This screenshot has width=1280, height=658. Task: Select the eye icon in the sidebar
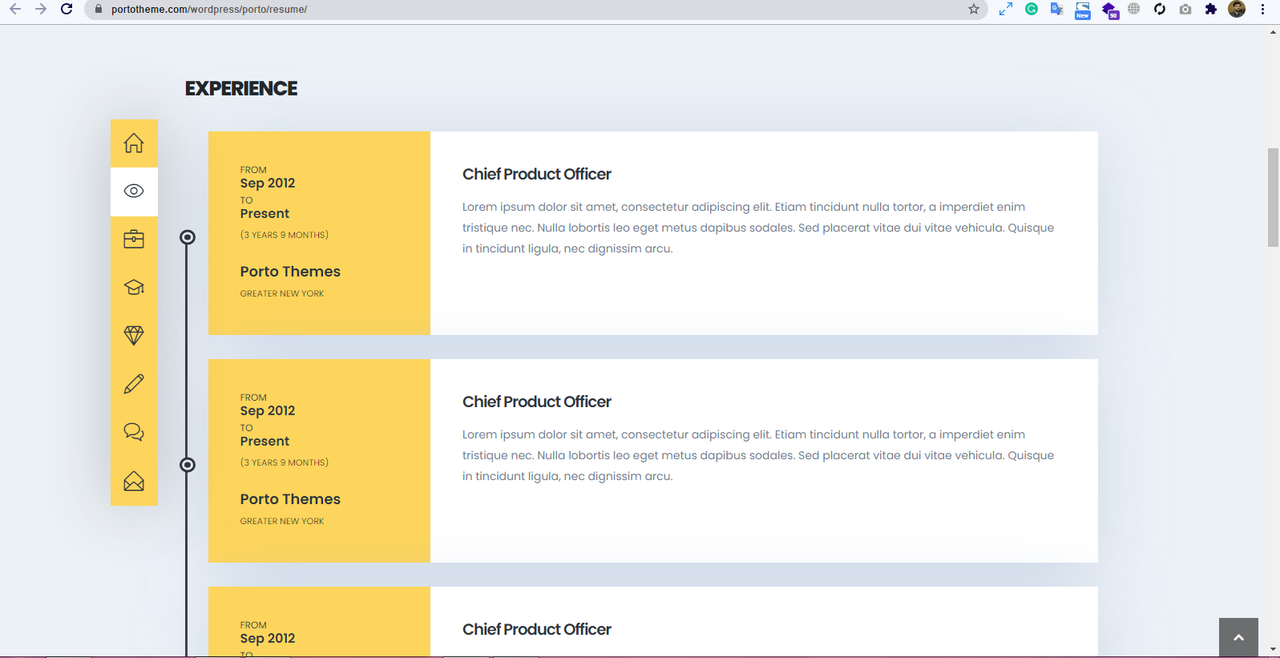click(134, 191)
